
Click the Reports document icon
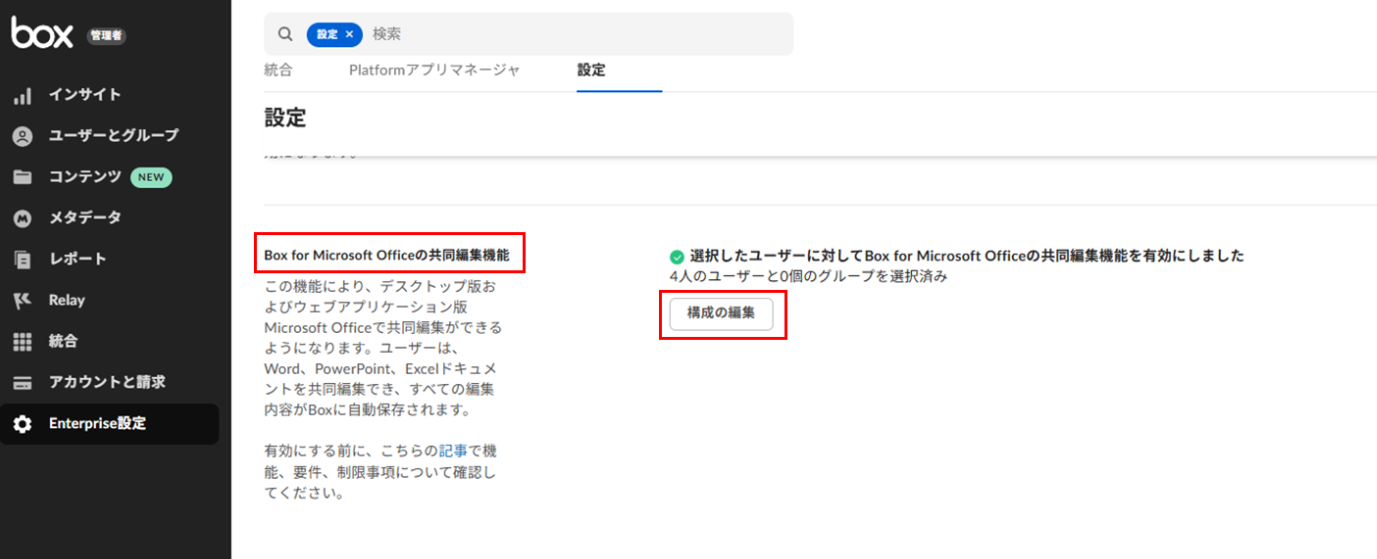click(22, 259)
